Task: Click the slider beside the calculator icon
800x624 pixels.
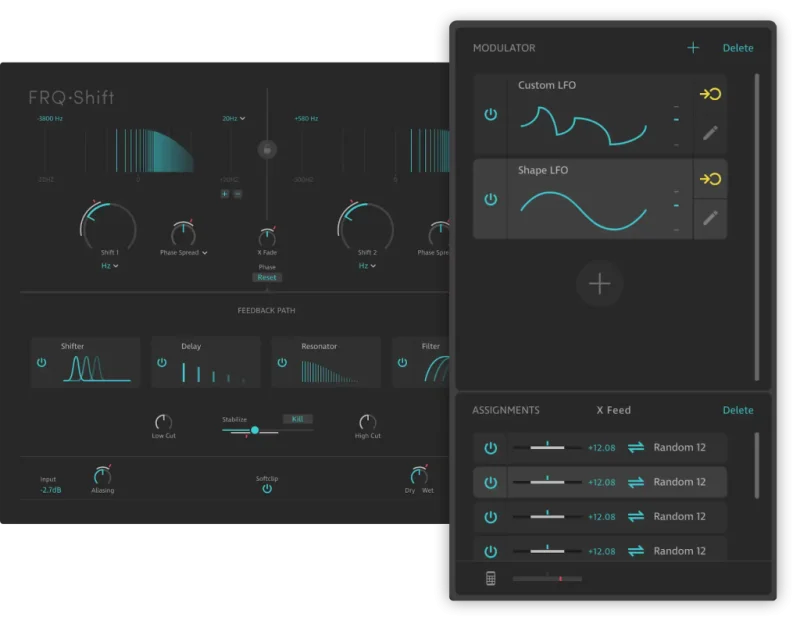Action: pyautogui.click(x=547, y=579)
